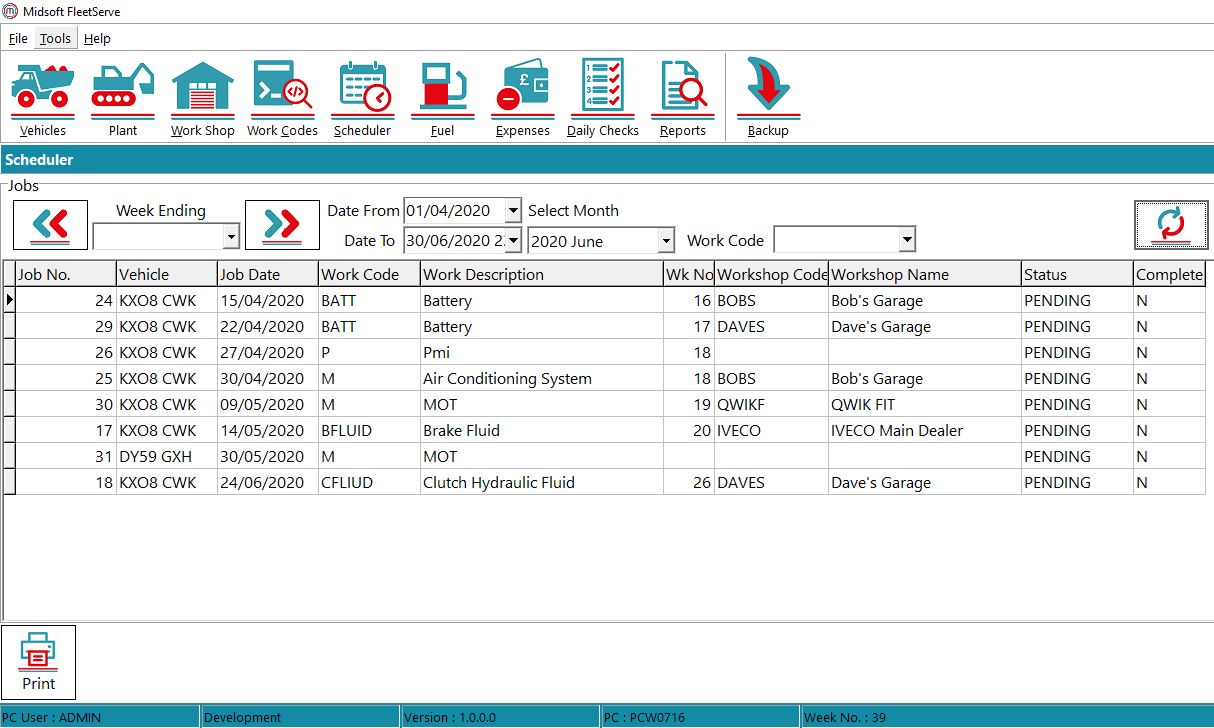Run a Backup
This screenshot has height=728, width=1214.
tap(767, 95)
